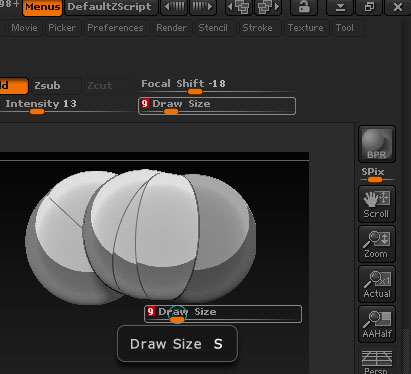411x374 pixels.
Task: Adjust the SPix slider
Action: 377,175
